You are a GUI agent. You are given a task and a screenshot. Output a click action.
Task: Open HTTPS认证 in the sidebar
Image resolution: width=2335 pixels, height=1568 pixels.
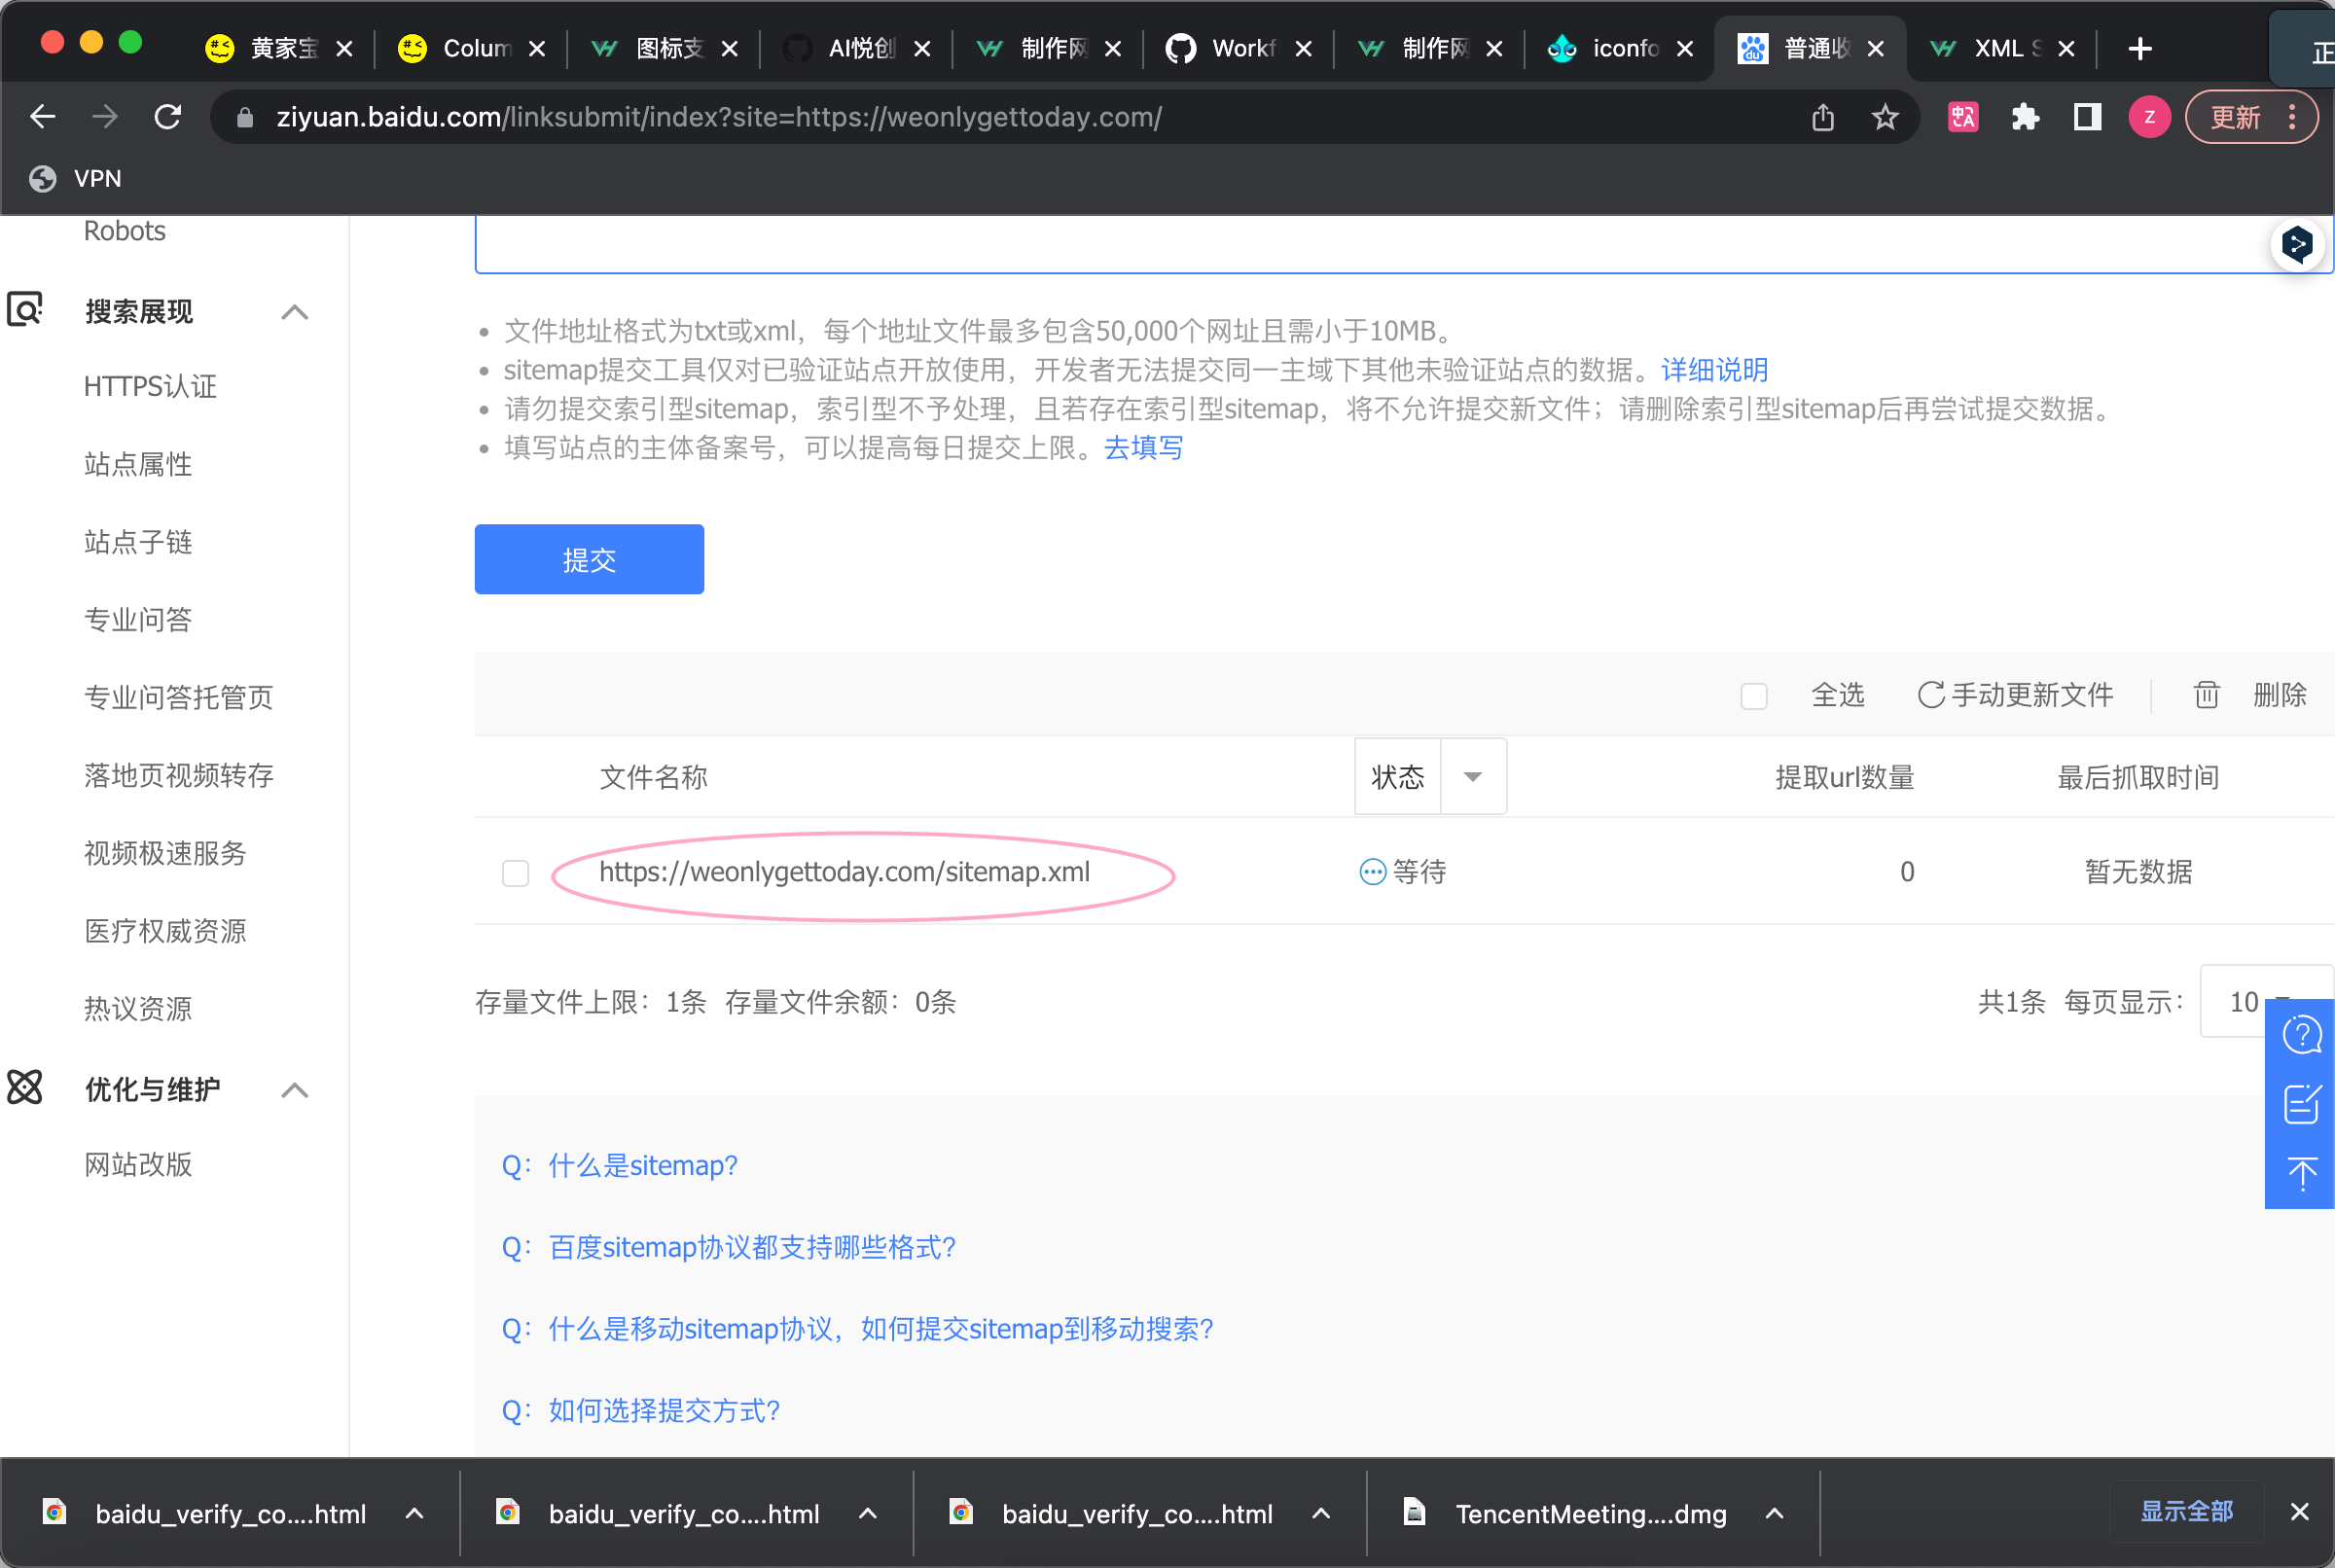tap(150, 387)
